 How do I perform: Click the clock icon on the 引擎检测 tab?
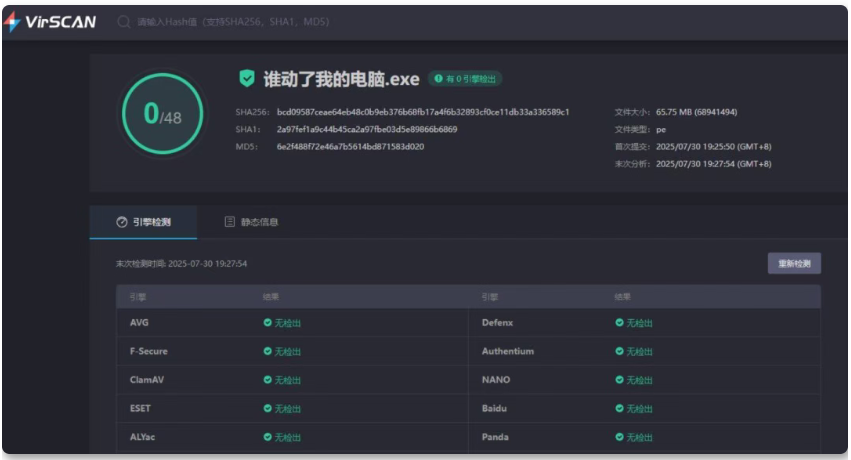122,222
